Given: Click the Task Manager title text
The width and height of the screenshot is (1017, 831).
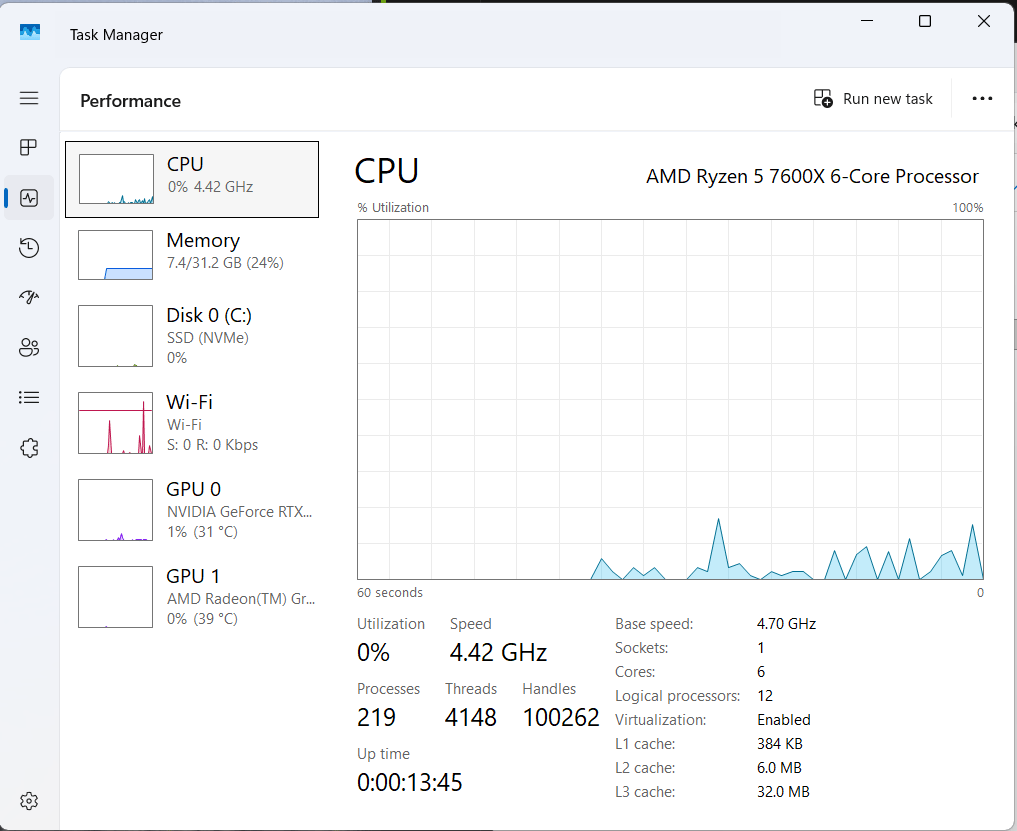Looking at the screenshot, I should [x=116, y=35].
